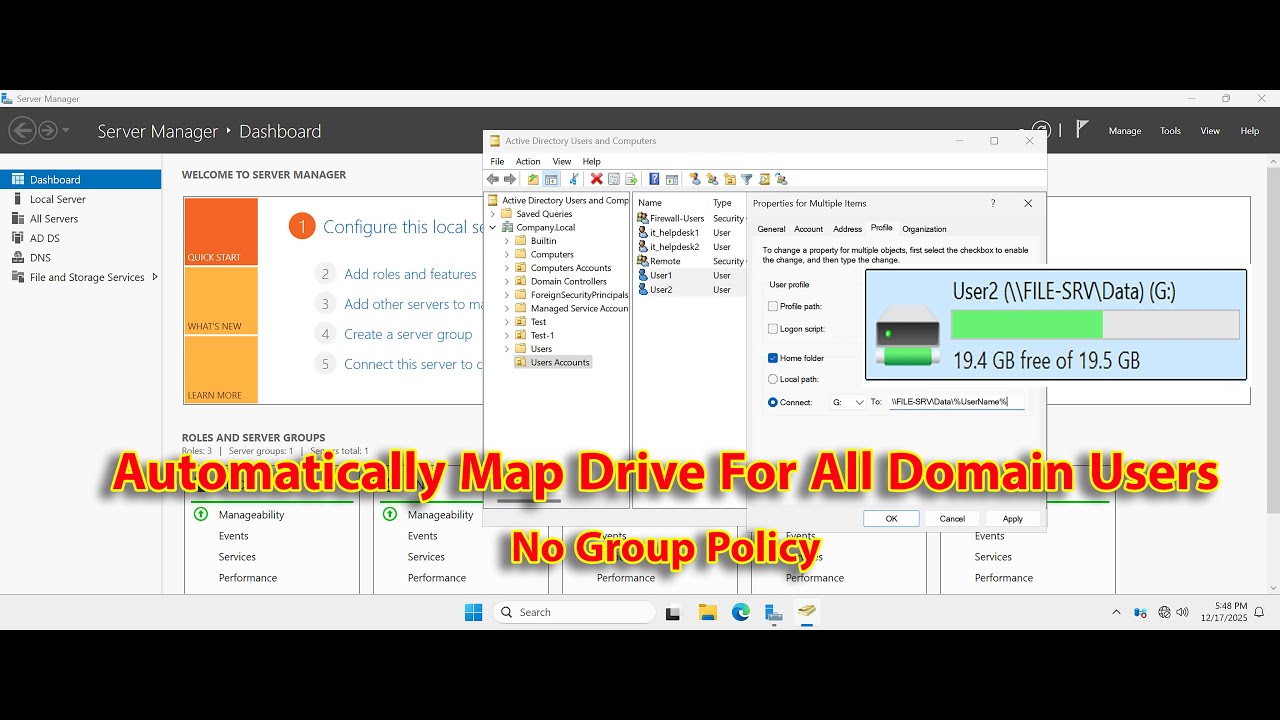
Task: Click the Up one level folder icon
Action: 533,179
